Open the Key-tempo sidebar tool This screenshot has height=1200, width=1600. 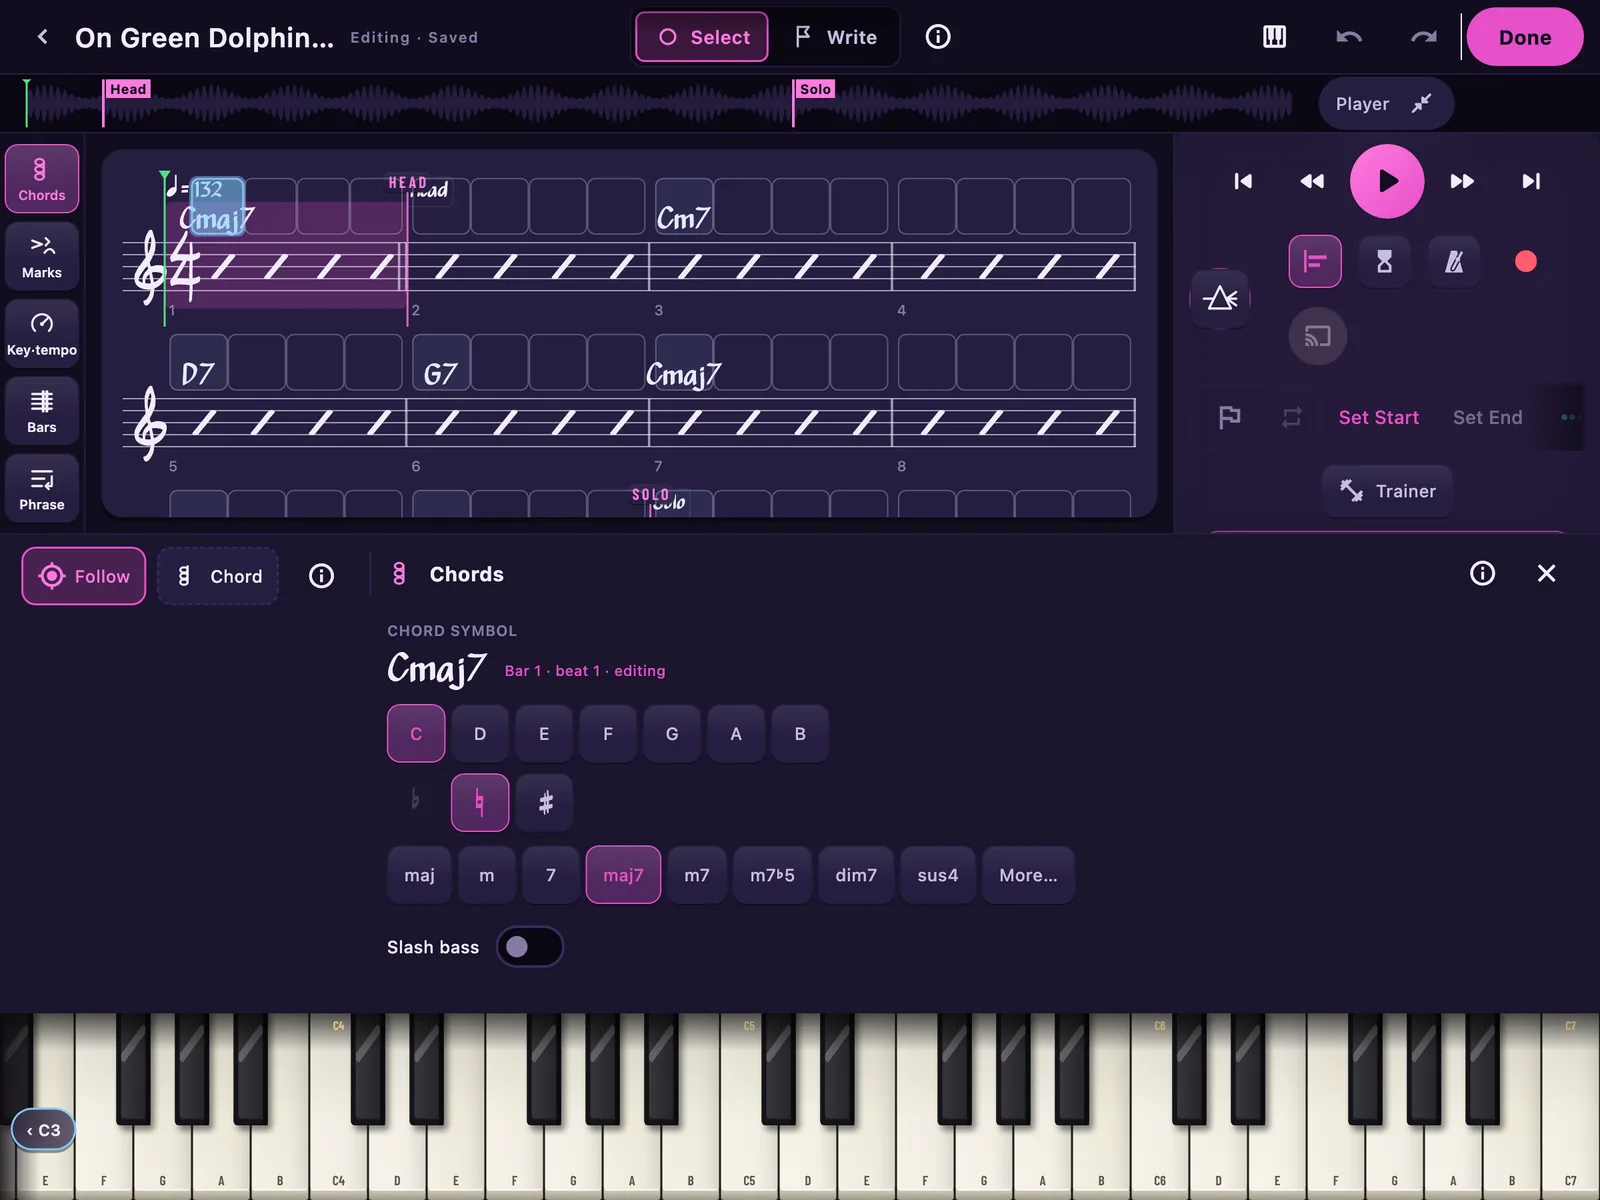pos(42,334)
